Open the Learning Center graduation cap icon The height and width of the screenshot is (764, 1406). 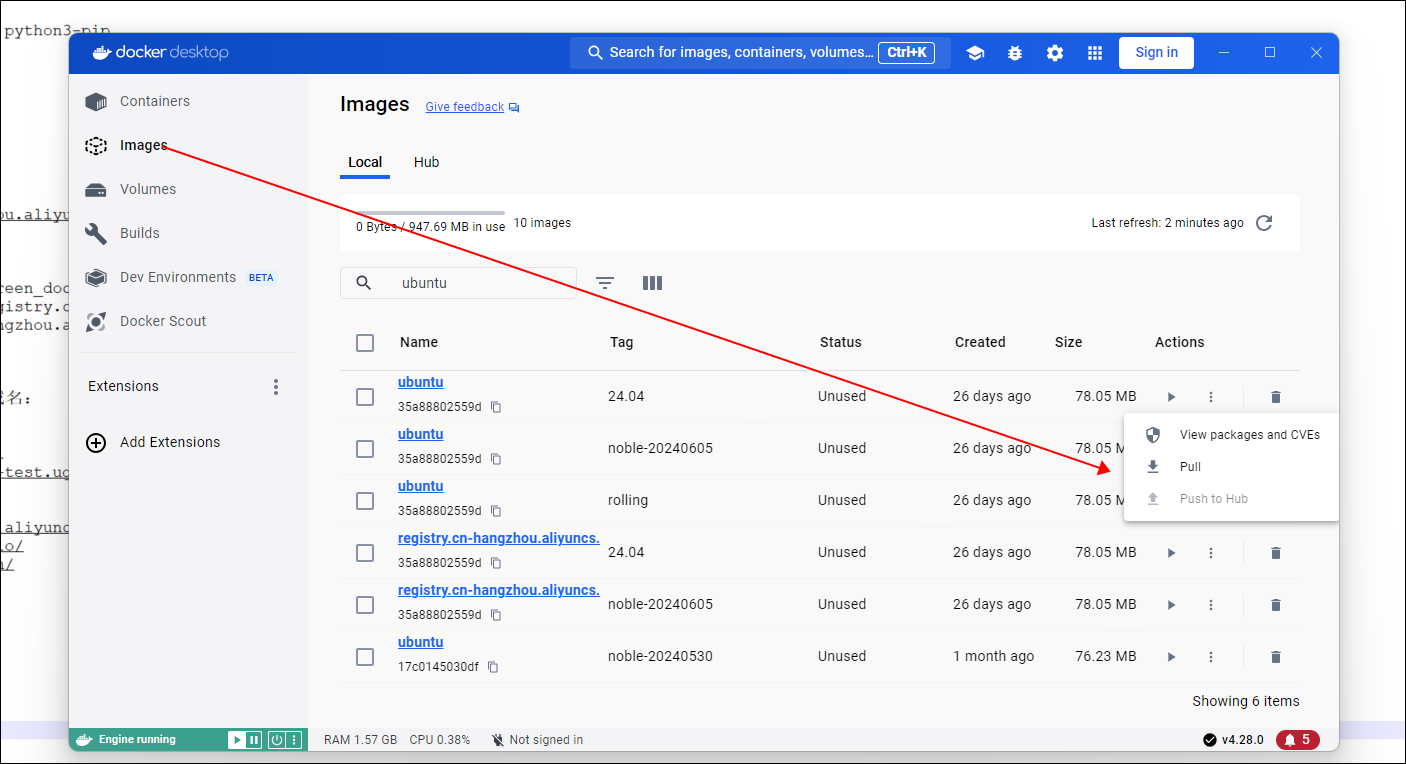(x=975, y=53)
